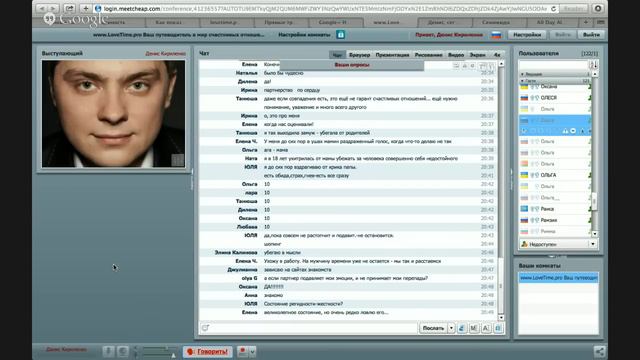Open the Презентация tab

click(392, 55)
